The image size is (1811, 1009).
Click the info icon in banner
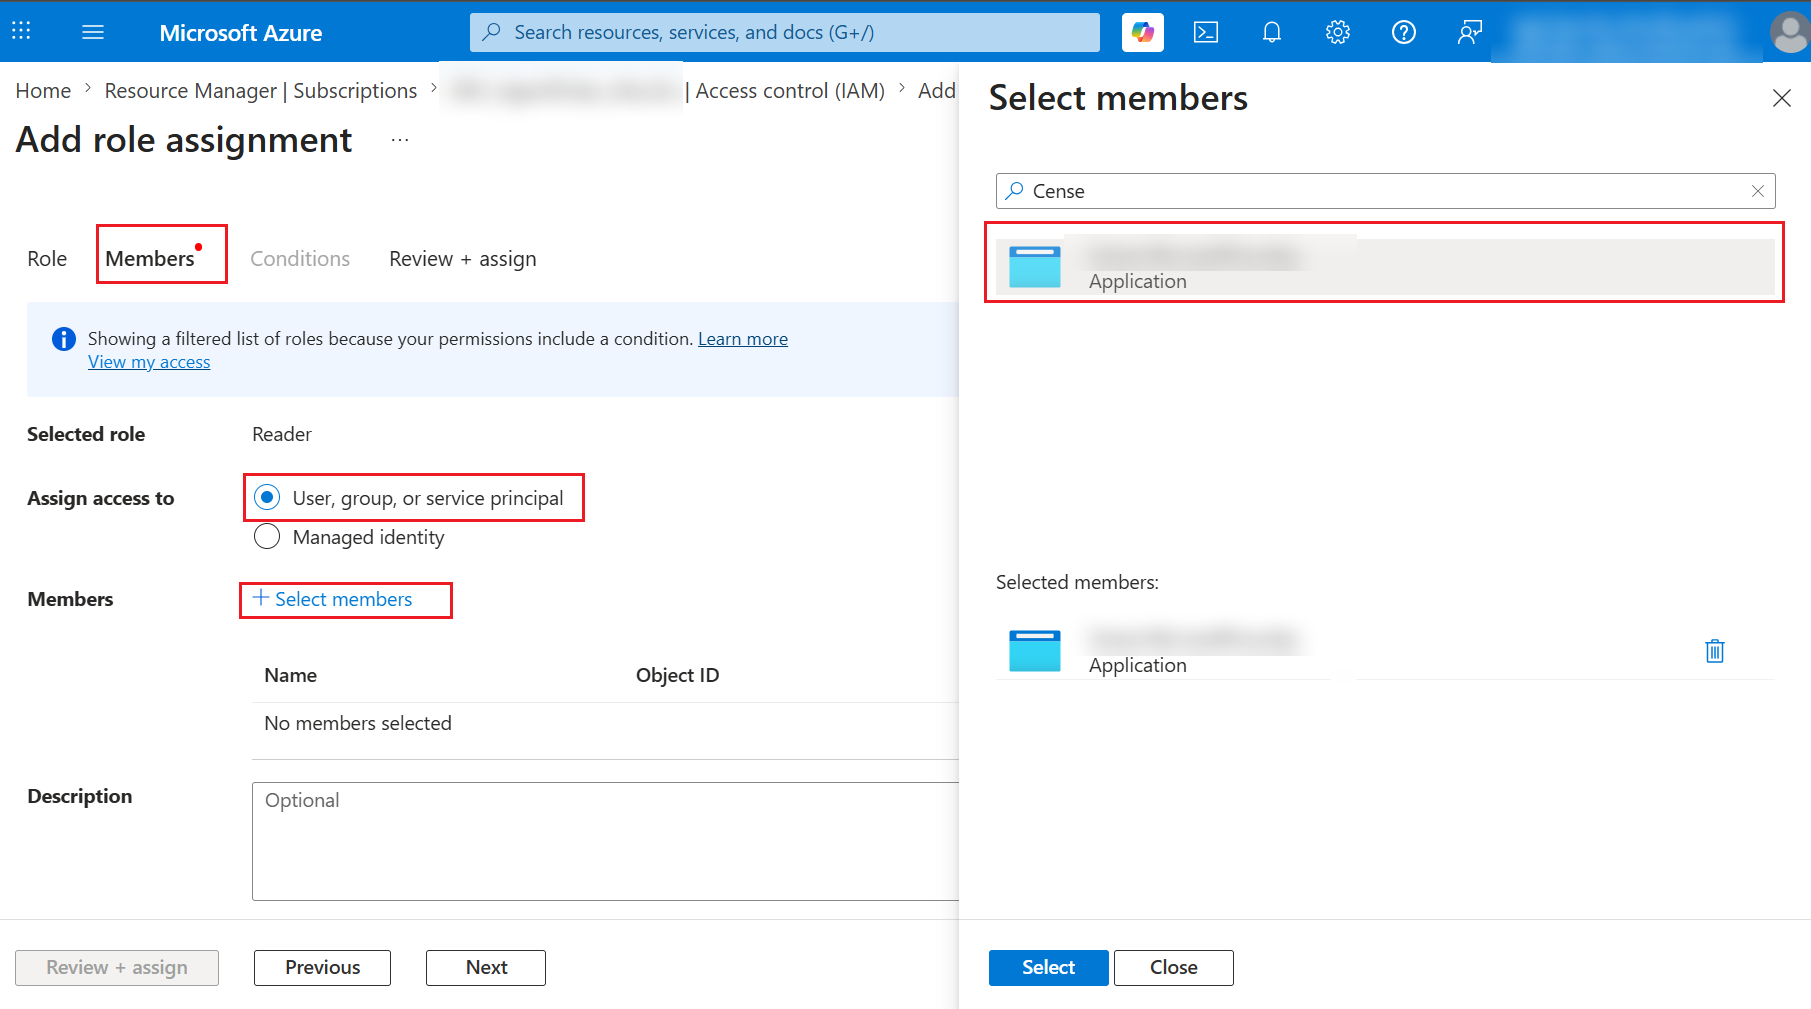pyautogui.click(x=64, y=339)
